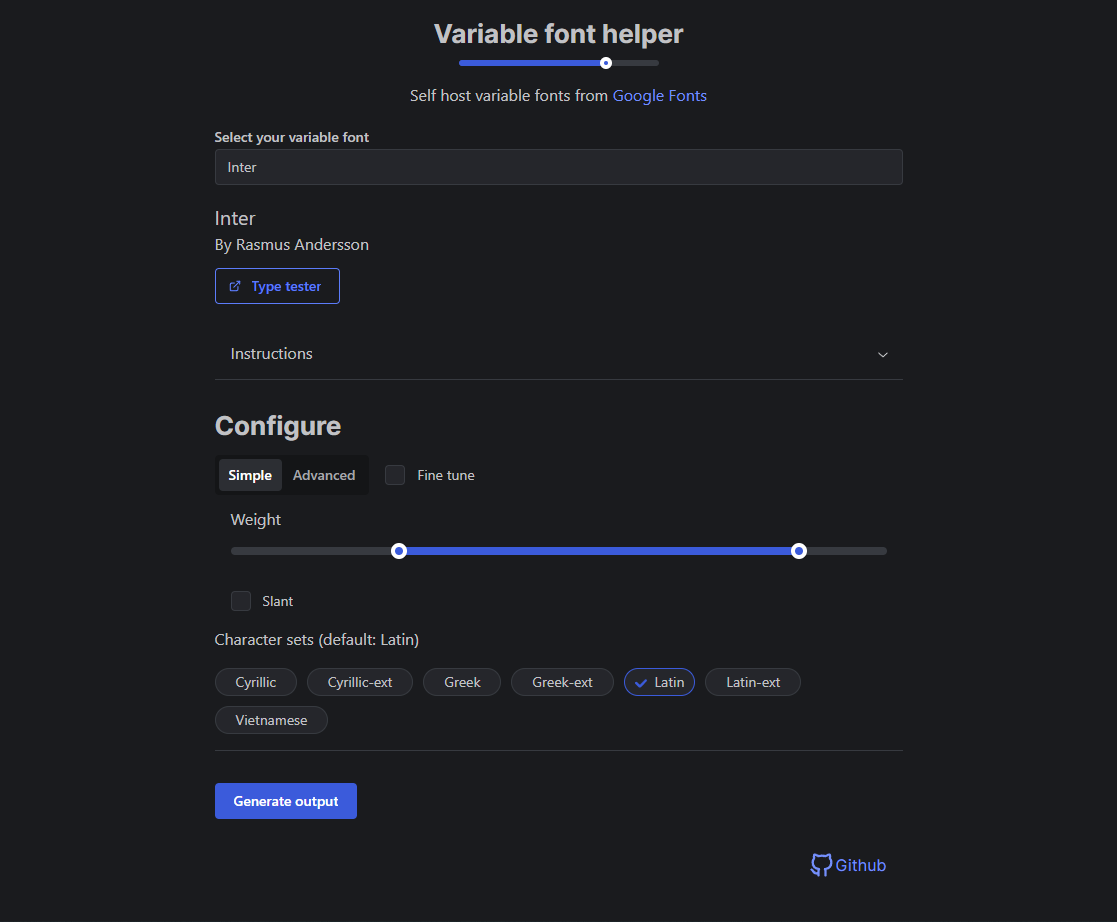Expand the Instructions chevron

[x=883, y=354]
